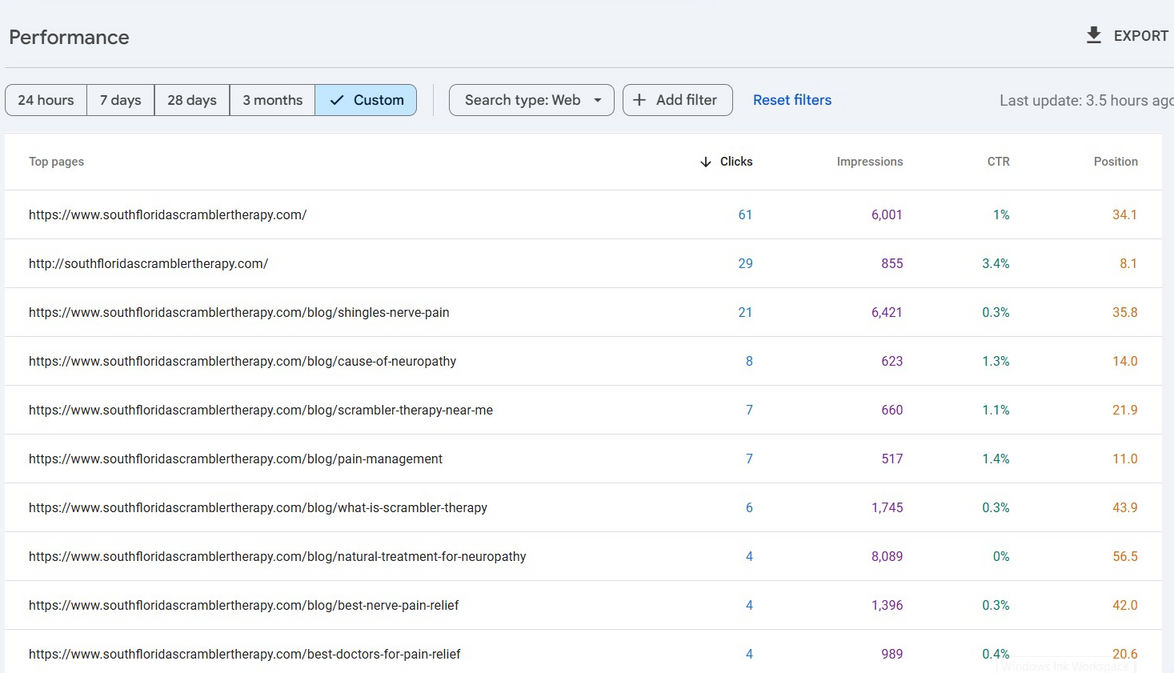This screenshot has width=1174, height=673.
Task: Open the https://www.southfloridascramblertherapy.com/ row
Action: click(x=583, y=215)
